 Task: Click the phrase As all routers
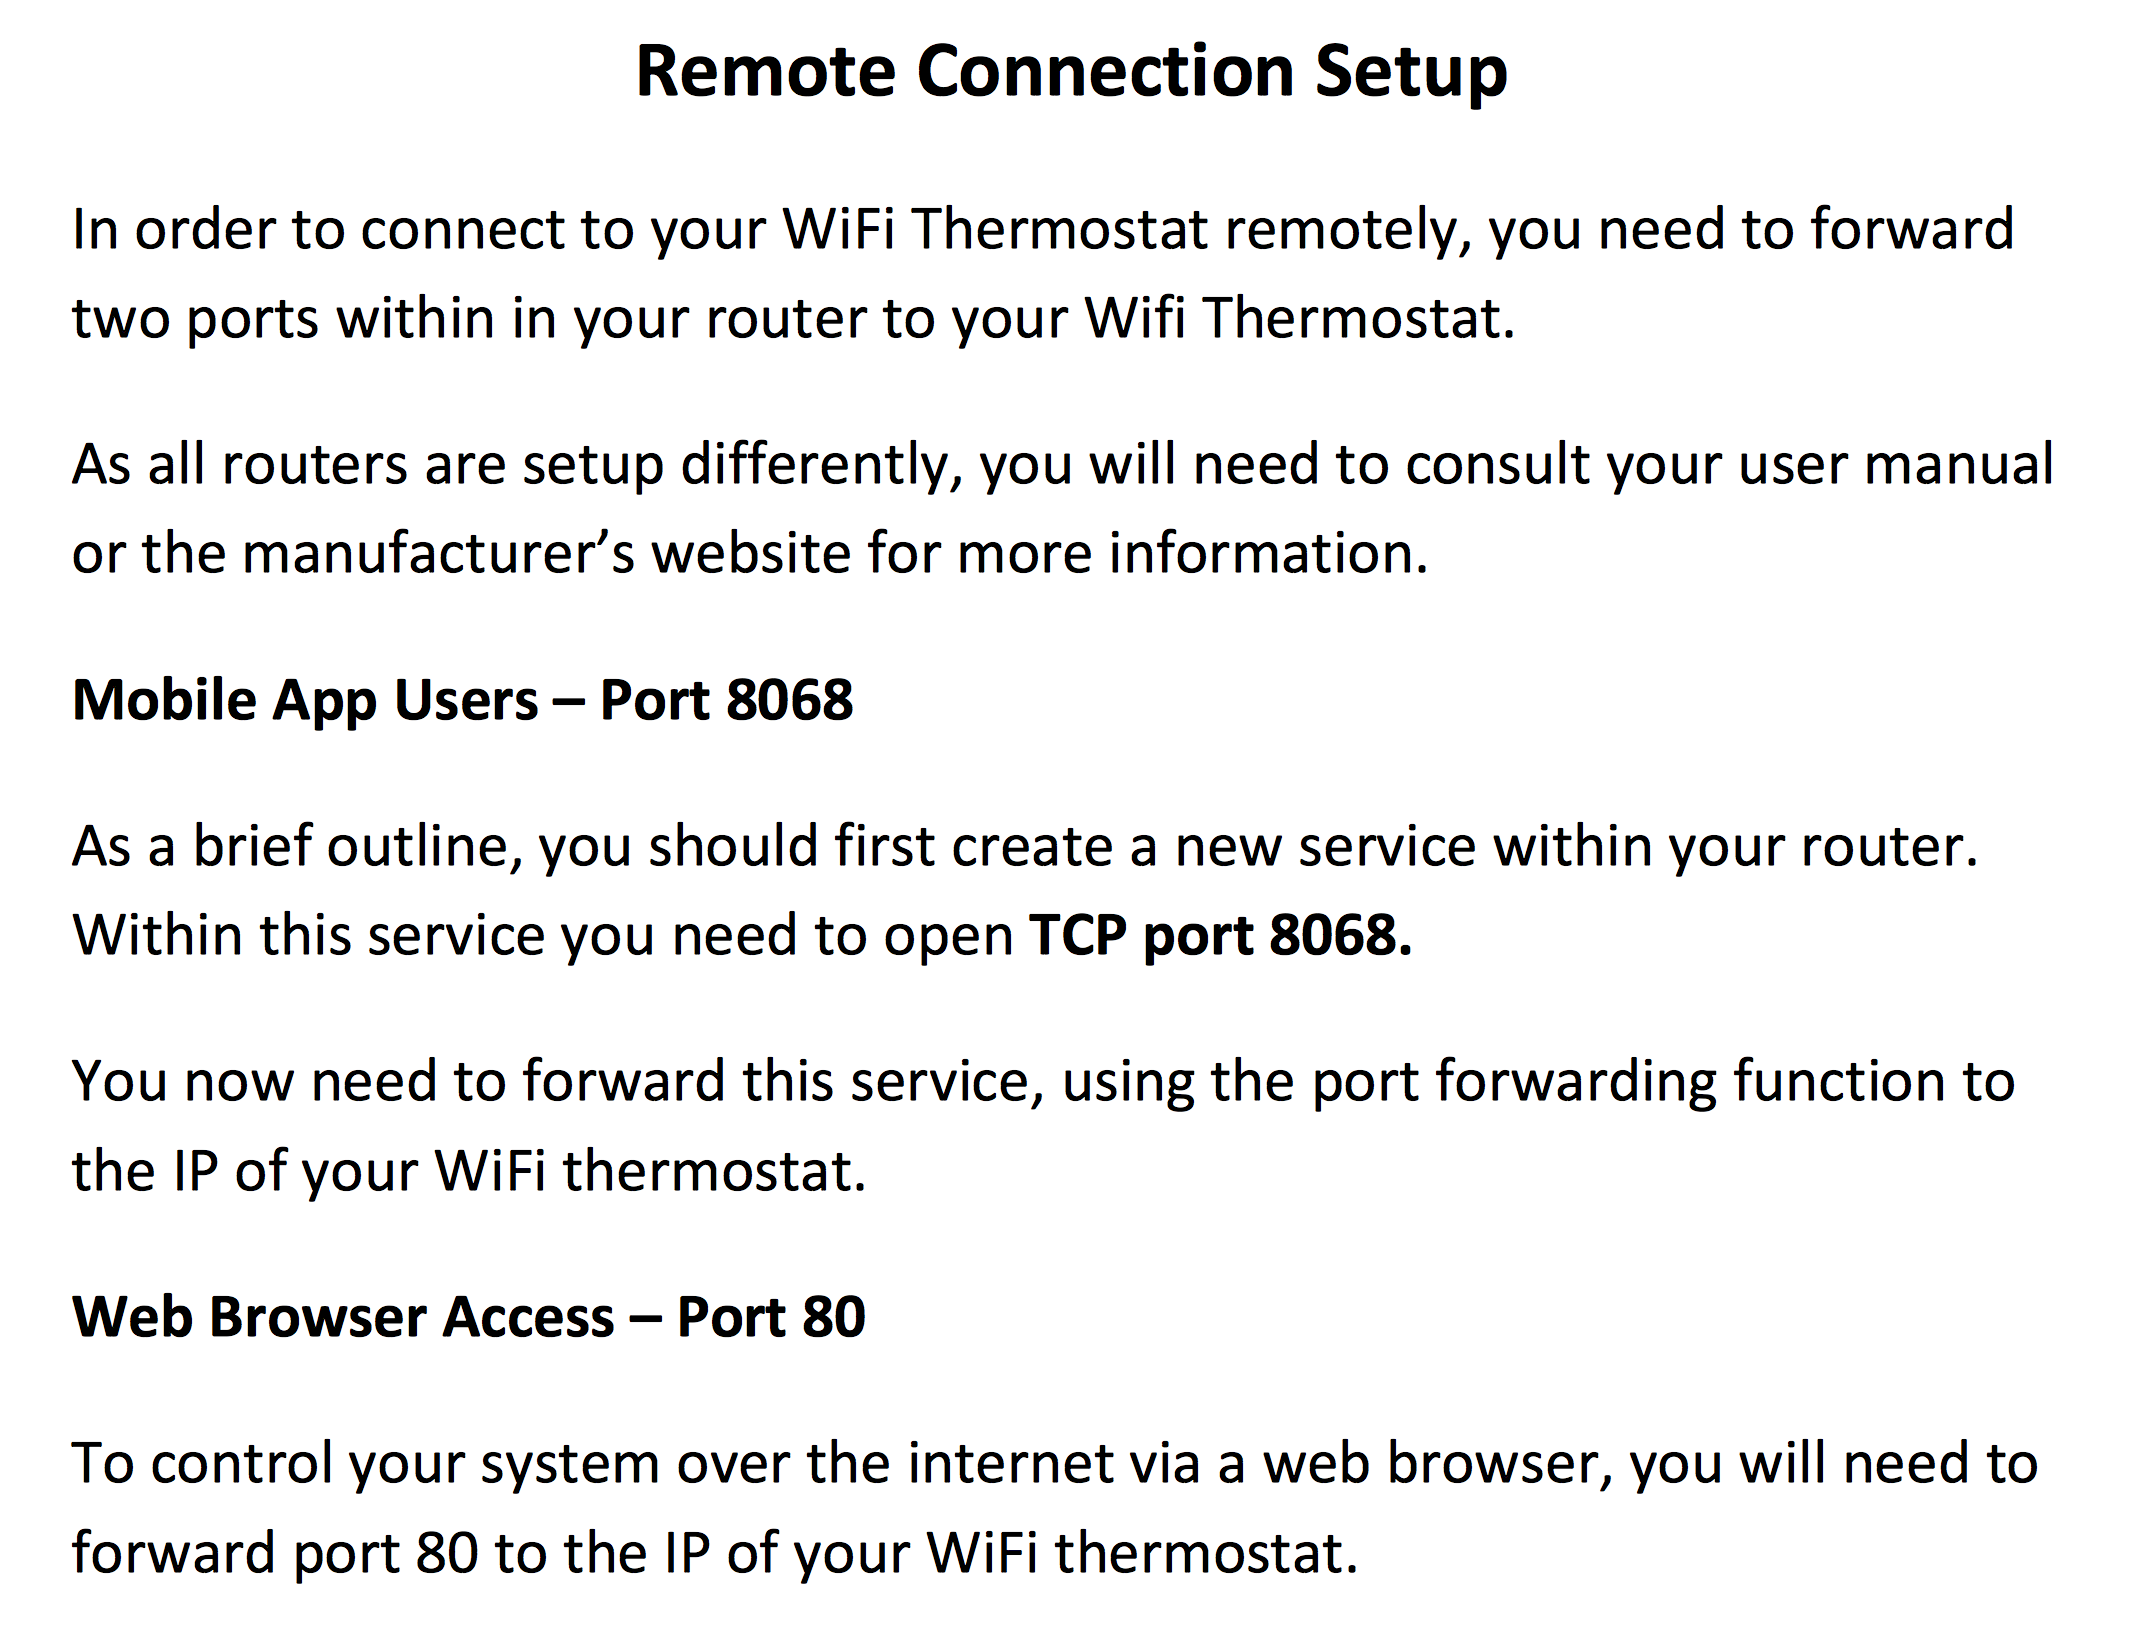point(240,465)
